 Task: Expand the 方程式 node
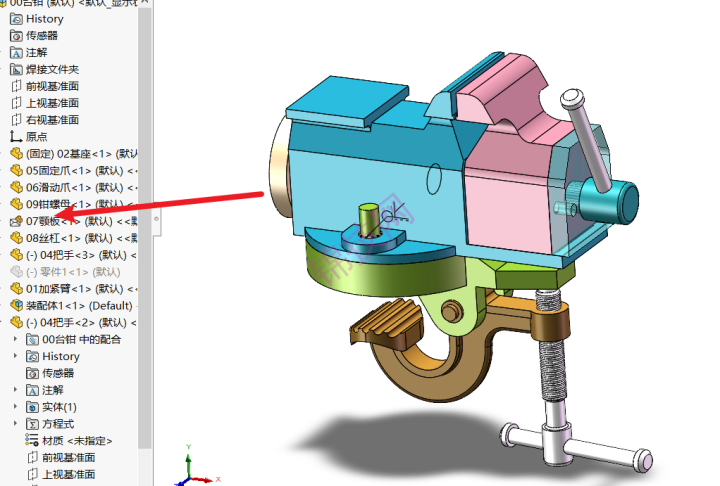point(15,424)
